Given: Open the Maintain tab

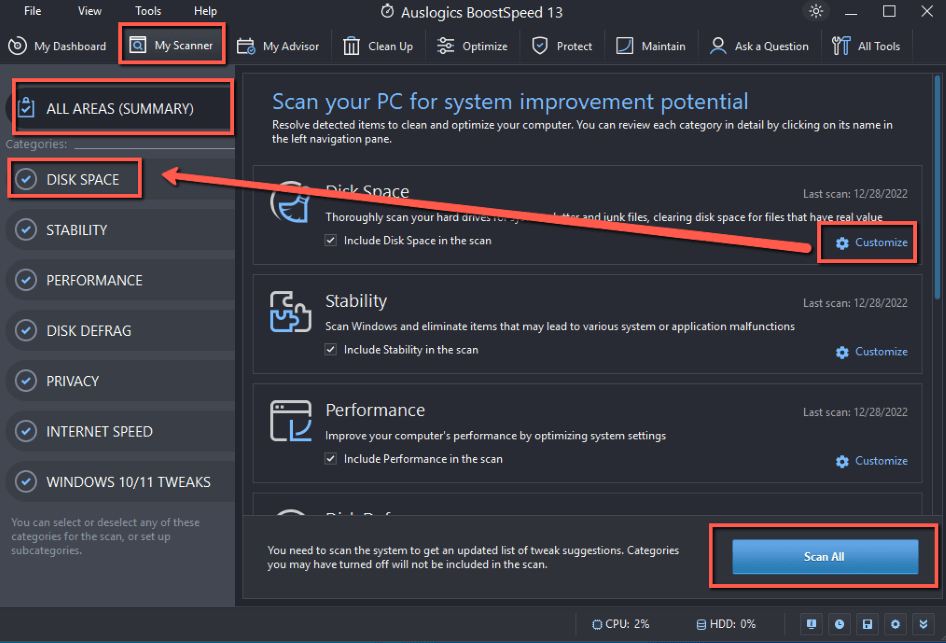Looking at the screenshot, I should point(650,46).
